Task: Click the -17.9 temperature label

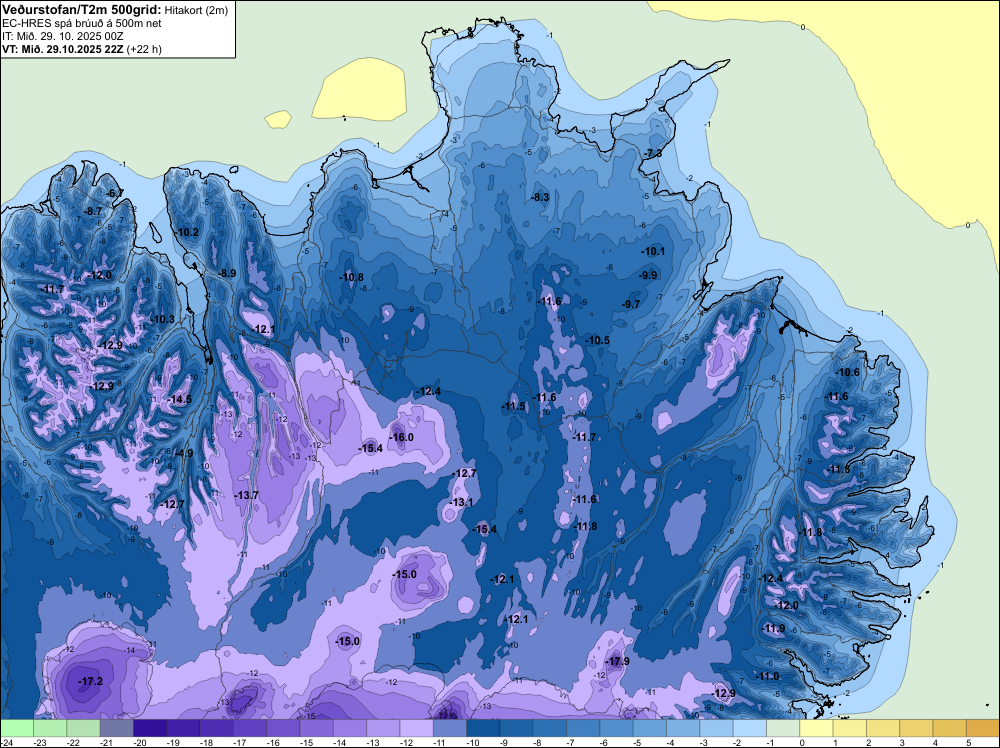Action: point(617,661)
